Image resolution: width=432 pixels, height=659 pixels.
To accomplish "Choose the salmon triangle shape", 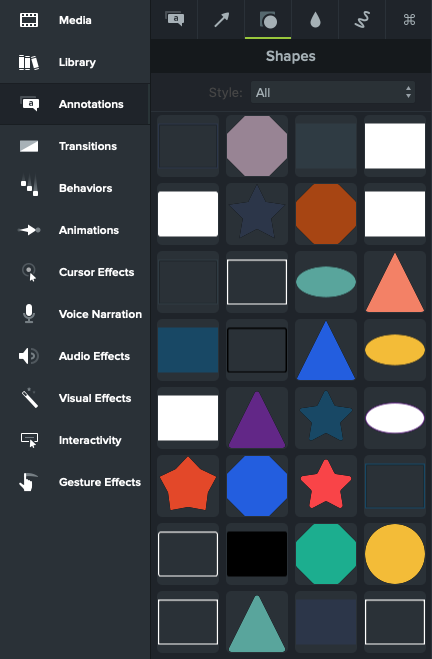I will click(395, 282).
